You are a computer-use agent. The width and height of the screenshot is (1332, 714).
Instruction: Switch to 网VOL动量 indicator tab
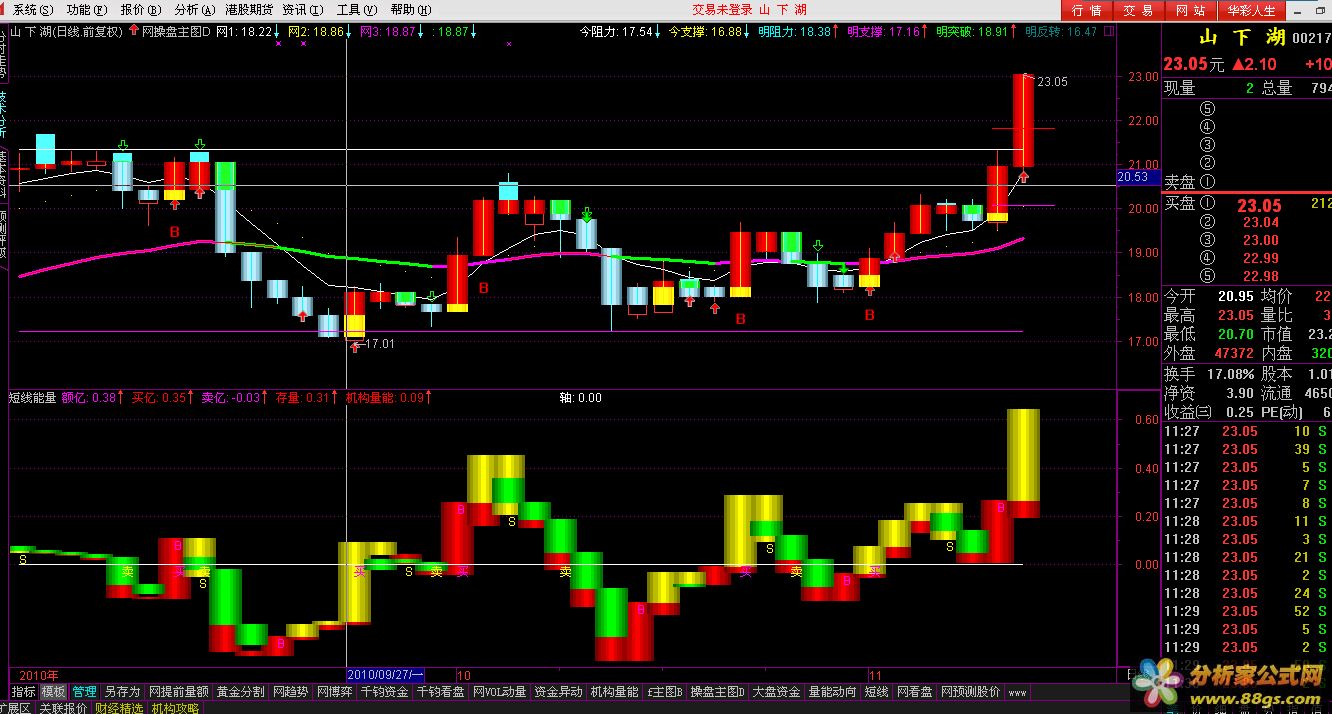point(499,691)
